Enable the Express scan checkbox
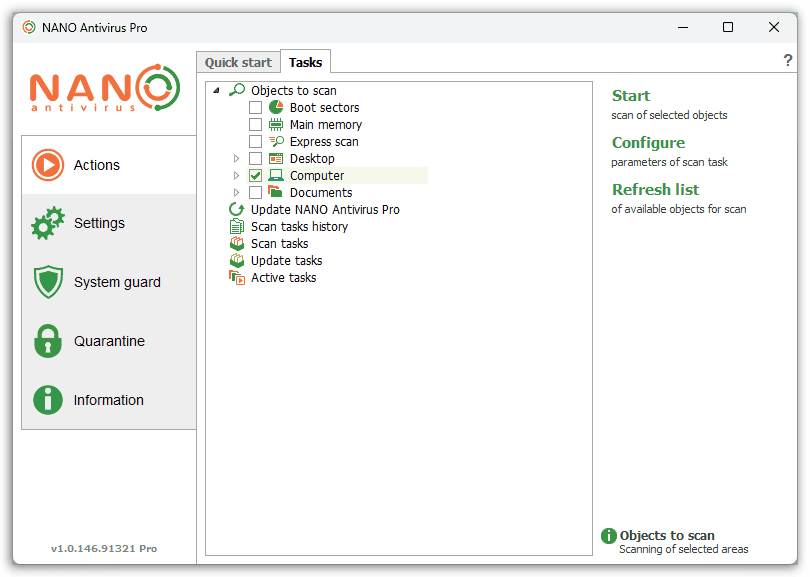Viewport: 810px width, 577px height. 255,142
